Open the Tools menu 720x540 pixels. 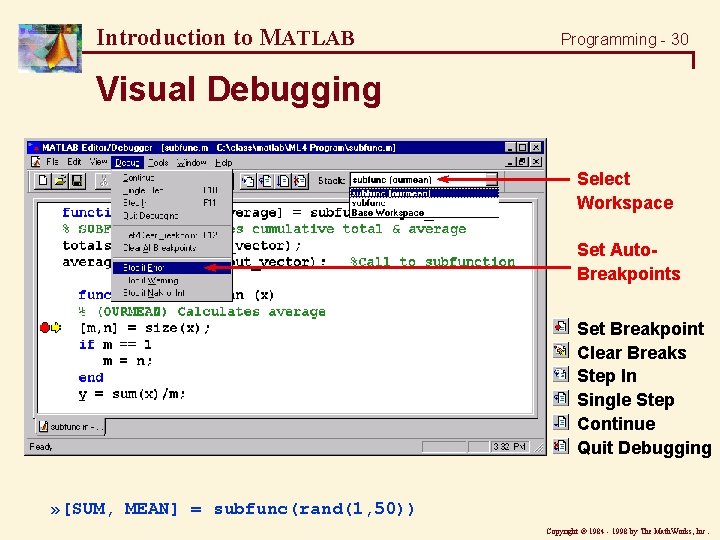click(x=158, y=163)
